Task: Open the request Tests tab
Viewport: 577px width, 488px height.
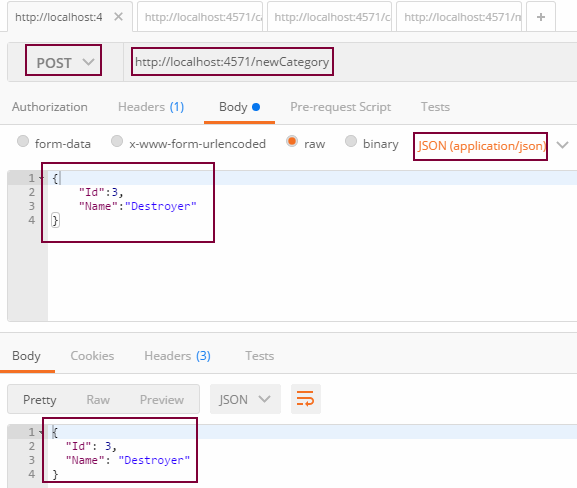Action: [435, 107]
